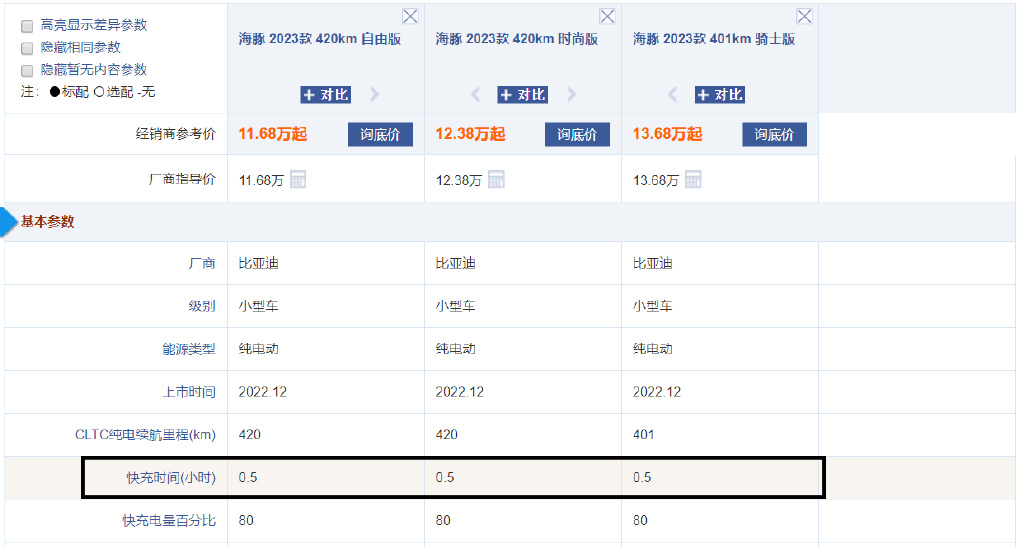Remove the 420km 时尚版 column with X

click(x=607, y=16)
